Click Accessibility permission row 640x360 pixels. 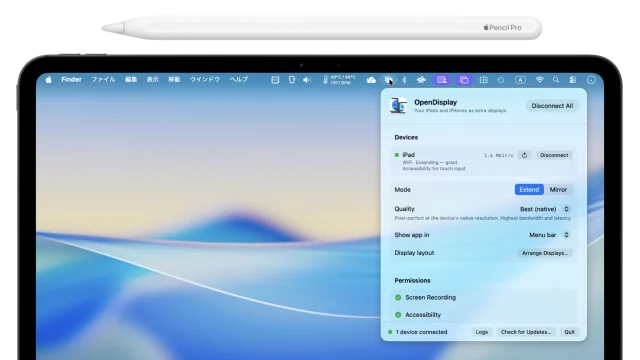click(x=484, y=315)
